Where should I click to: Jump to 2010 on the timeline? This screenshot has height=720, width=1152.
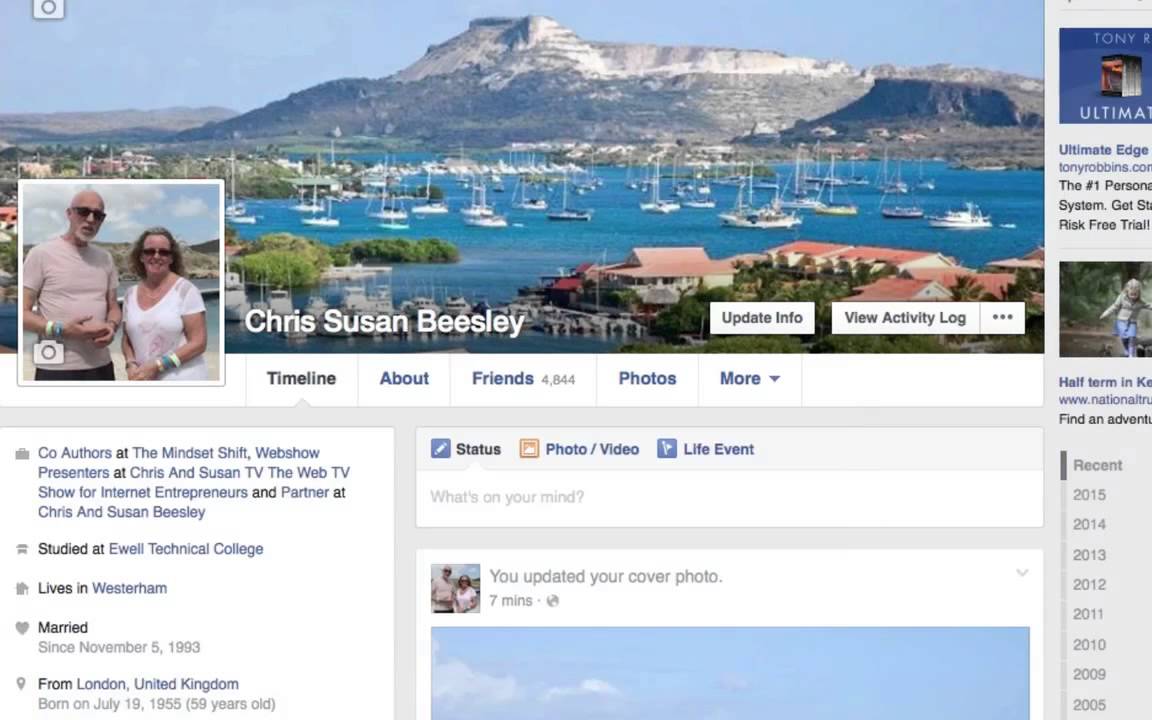point(1089,644)
